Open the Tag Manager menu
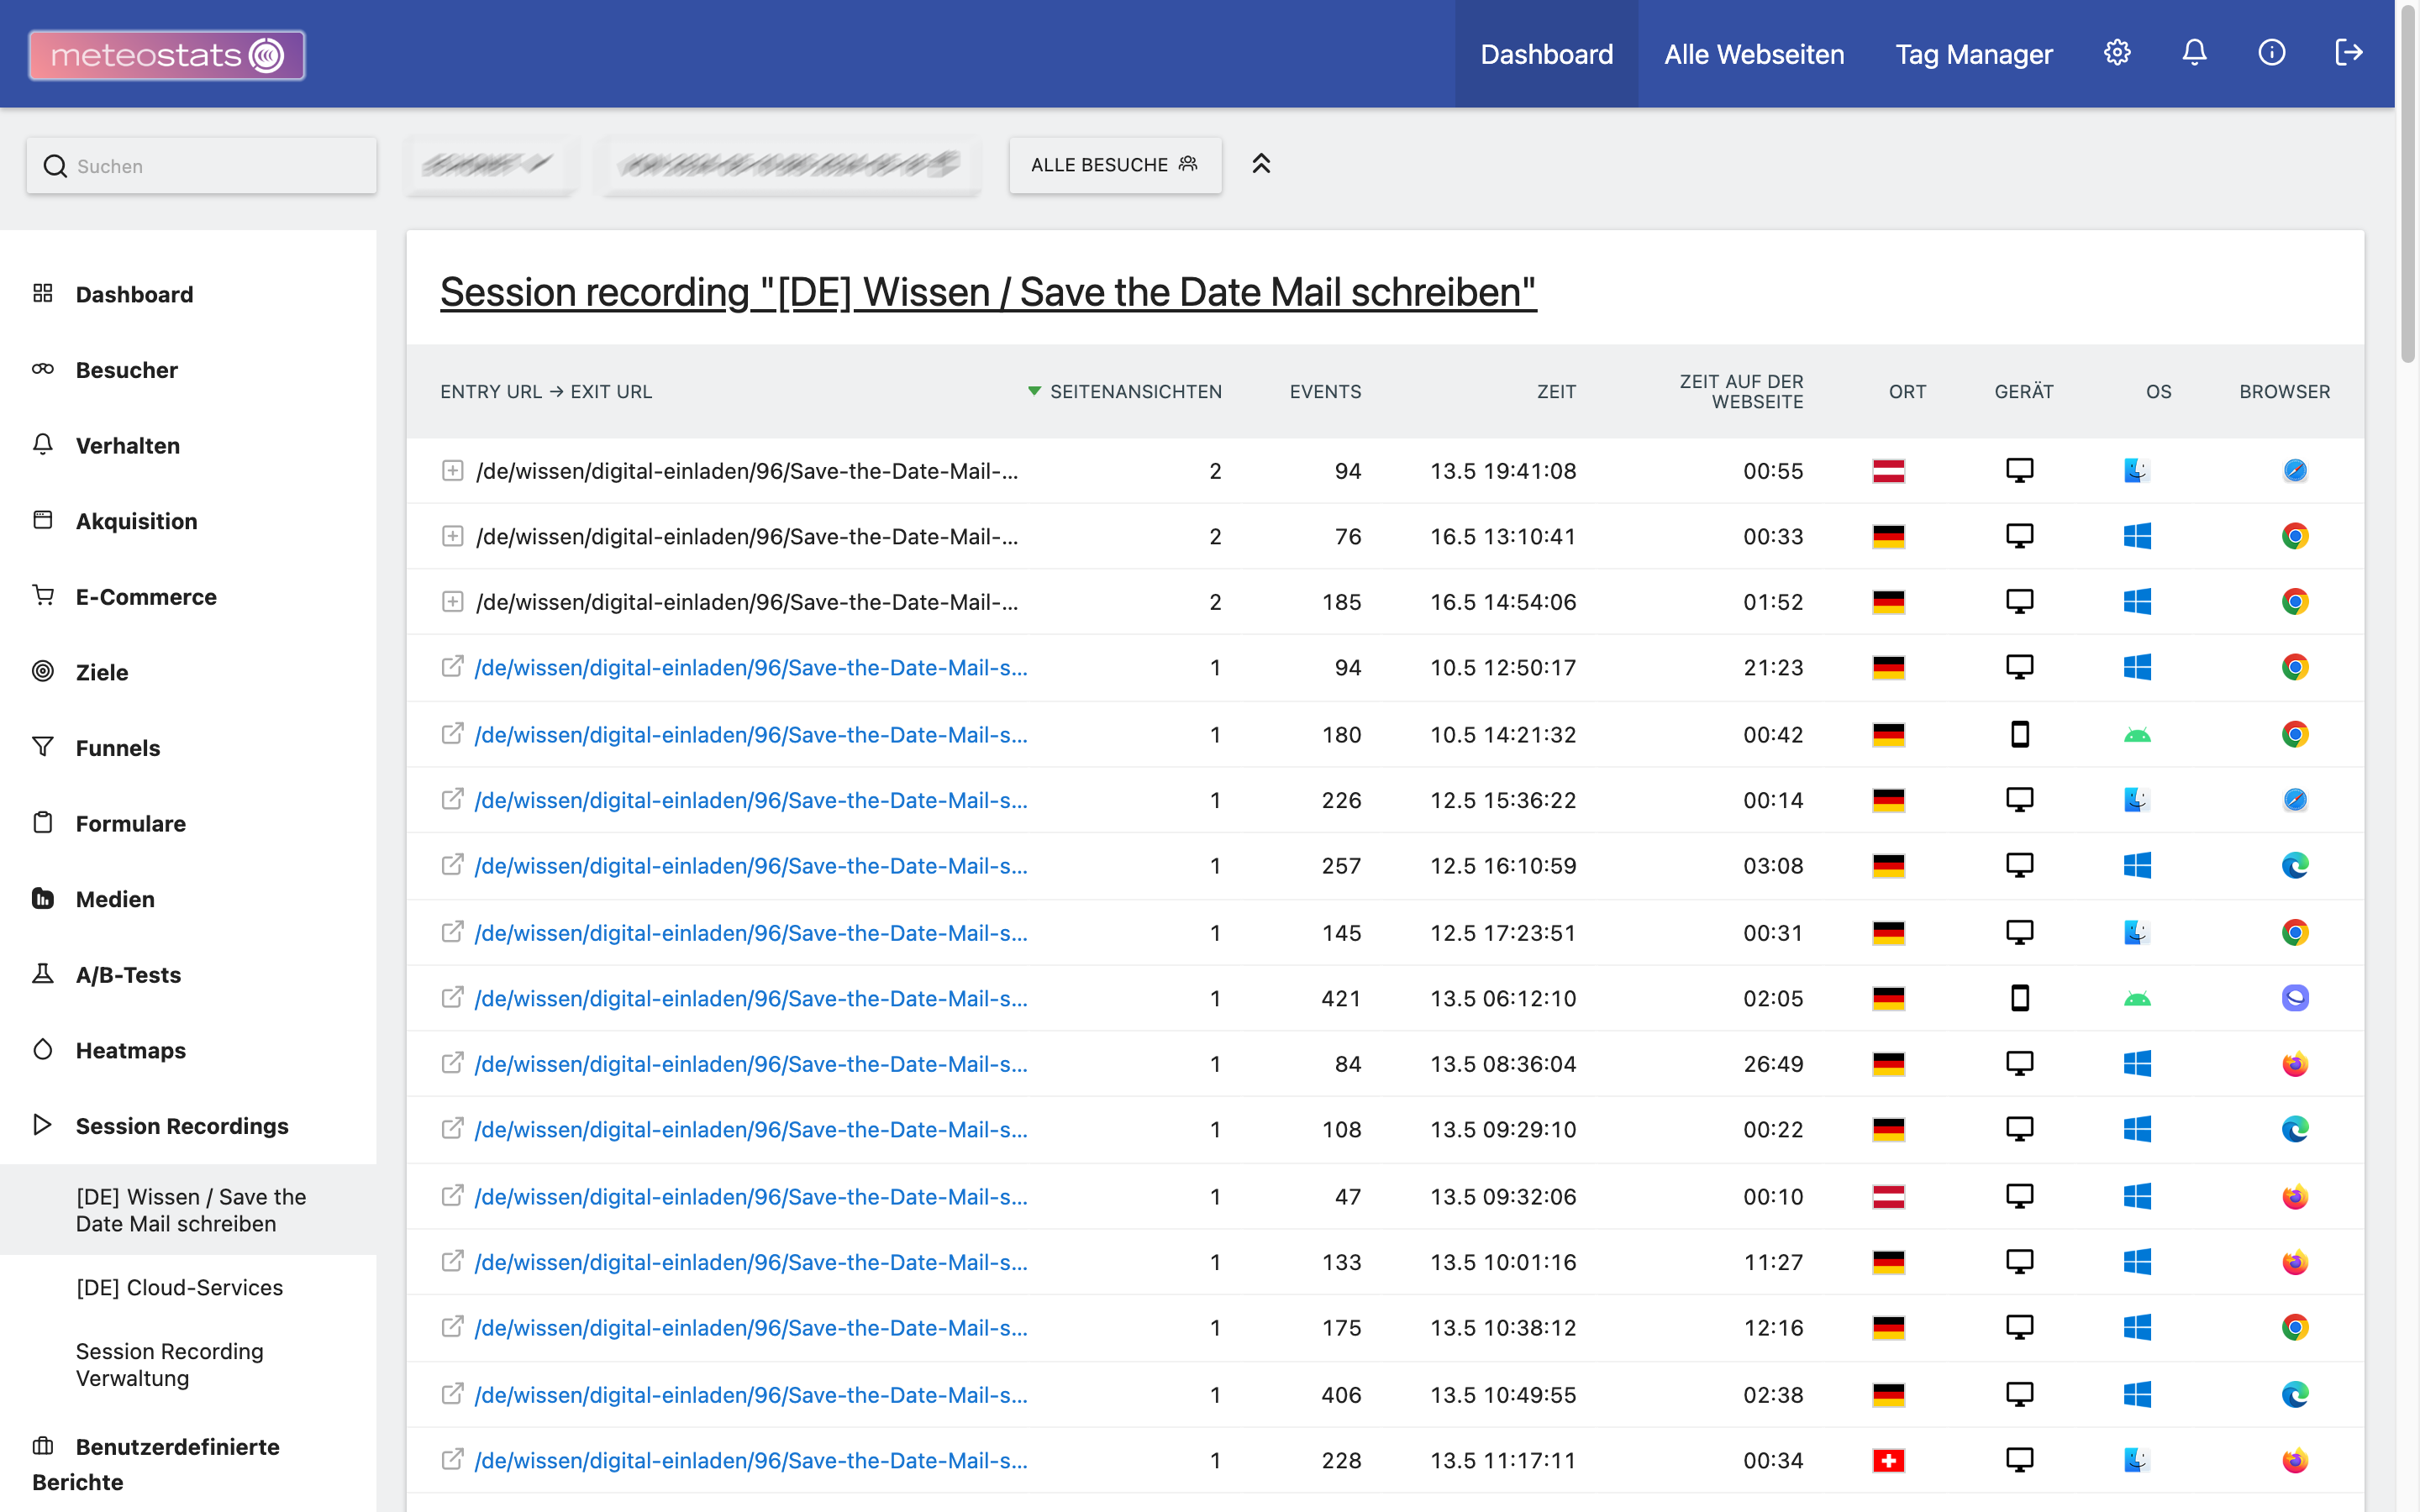The image size is (2420, 1512). 1973,54
